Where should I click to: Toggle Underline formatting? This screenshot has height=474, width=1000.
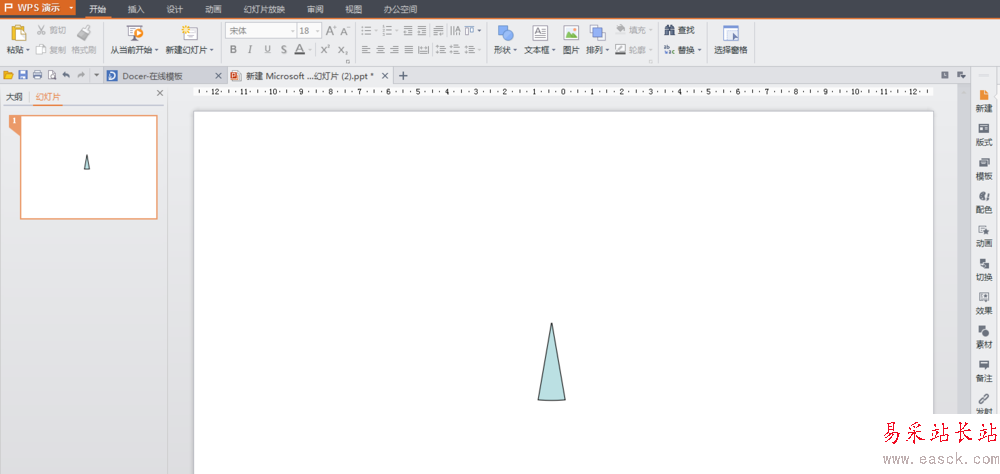pos(267,49)
